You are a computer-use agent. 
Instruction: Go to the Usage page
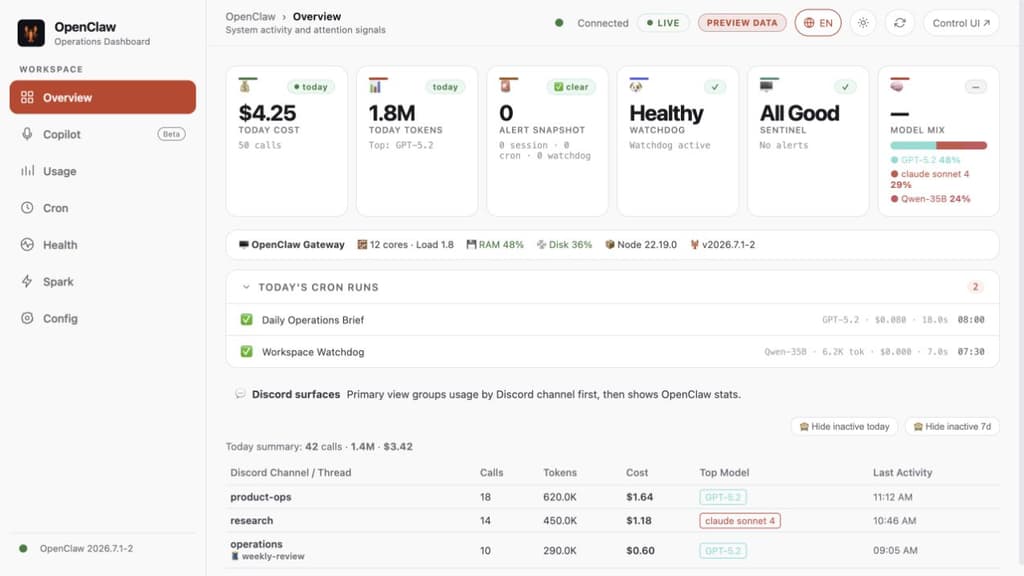(x=103, y=171)
